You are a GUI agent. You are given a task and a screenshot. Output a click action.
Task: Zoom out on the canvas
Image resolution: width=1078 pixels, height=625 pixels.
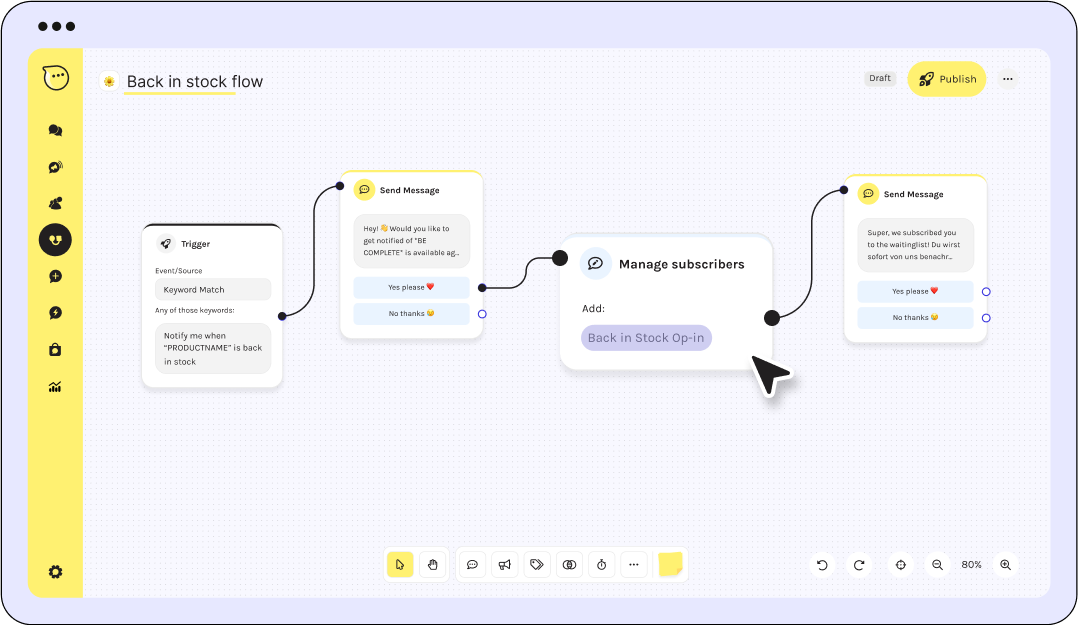937,565
